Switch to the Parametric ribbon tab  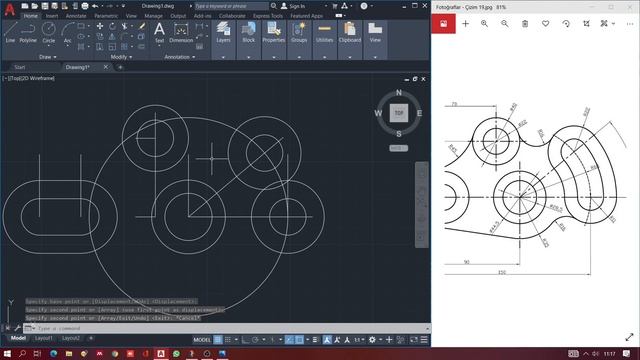[106, 16]
